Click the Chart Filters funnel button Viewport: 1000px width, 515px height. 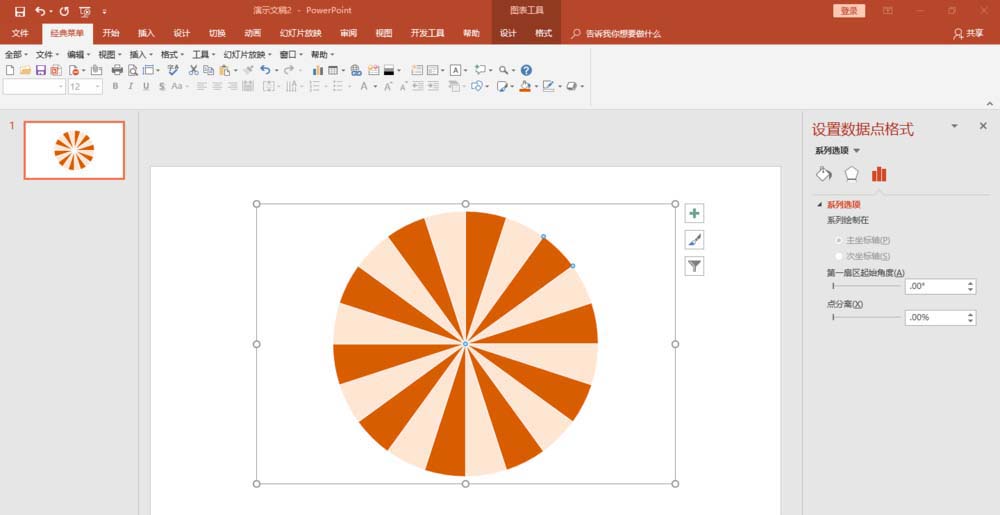[695, 266]
